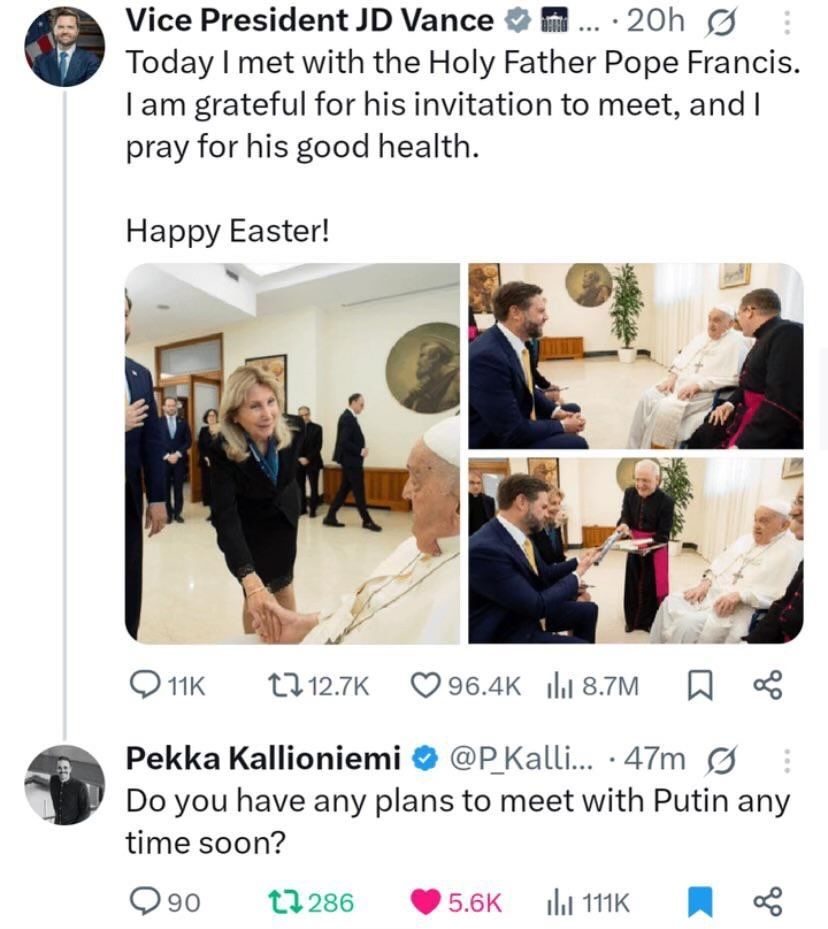
Task: Remove bookmark from Pekka's reply
Action: (x=700, y=902)
